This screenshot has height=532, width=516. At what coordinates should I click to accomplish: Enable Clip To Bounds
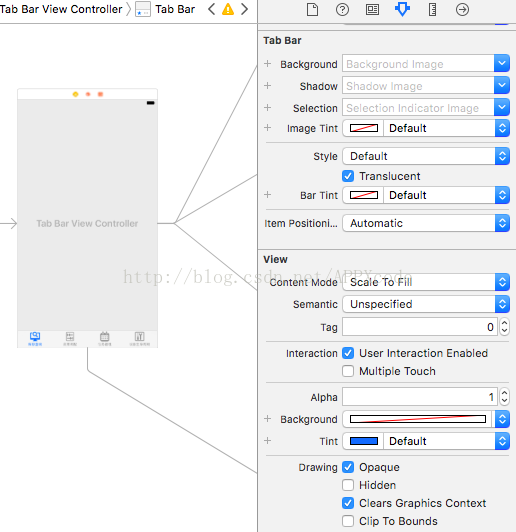tap(348, 521)
